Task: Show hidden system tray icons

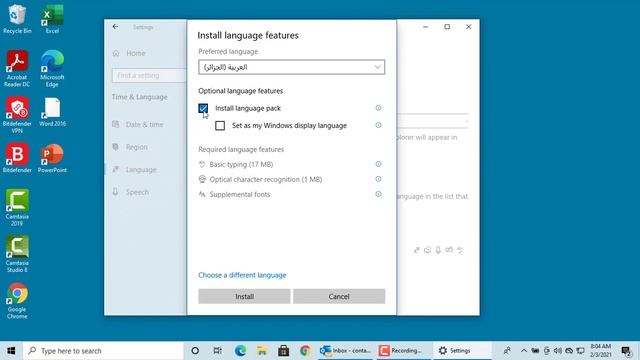Action: pyautogui.click(x=524, y=351)
